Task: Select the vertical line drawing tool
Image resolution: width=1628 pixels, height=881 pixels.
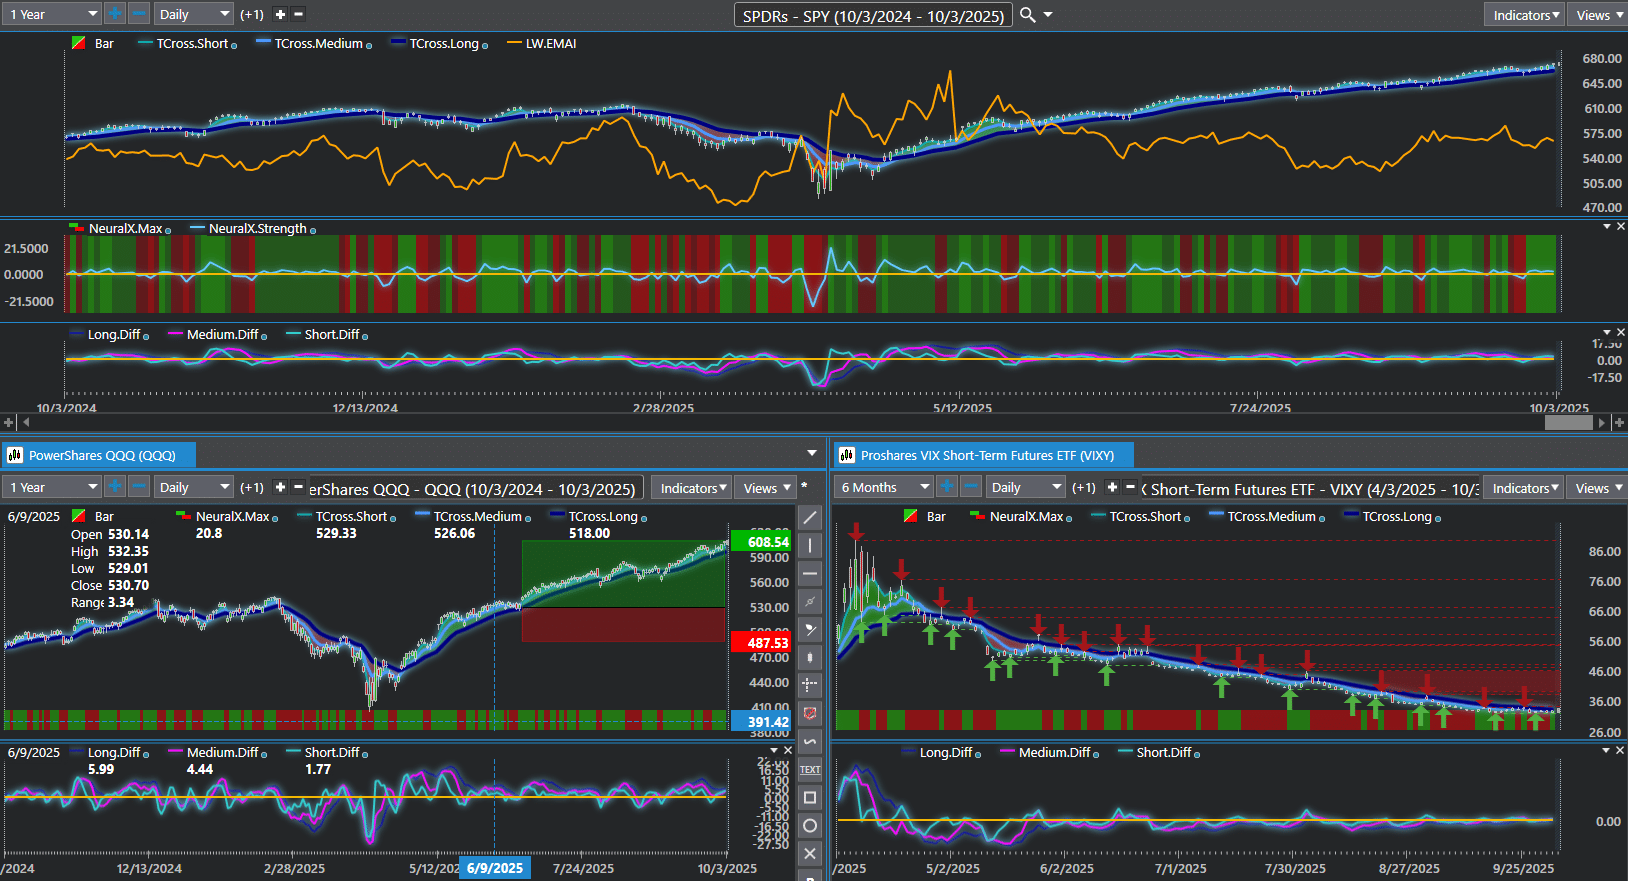Action: (810, 545)
